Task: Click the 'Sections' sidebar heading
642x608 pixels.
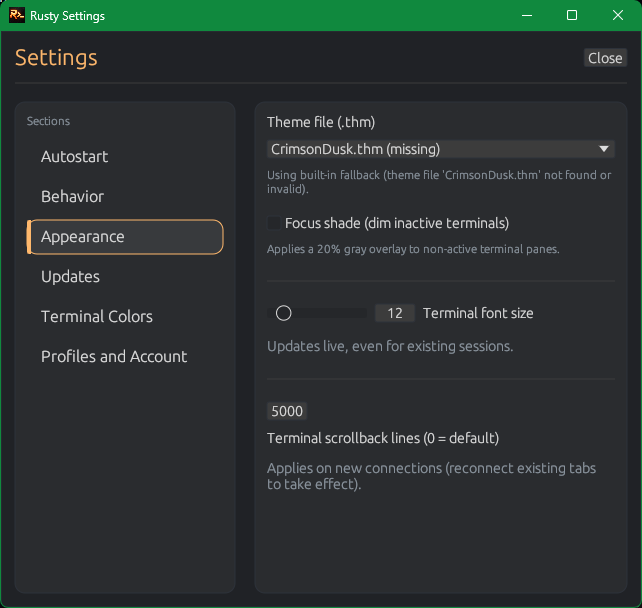Action: coord(48,121)
